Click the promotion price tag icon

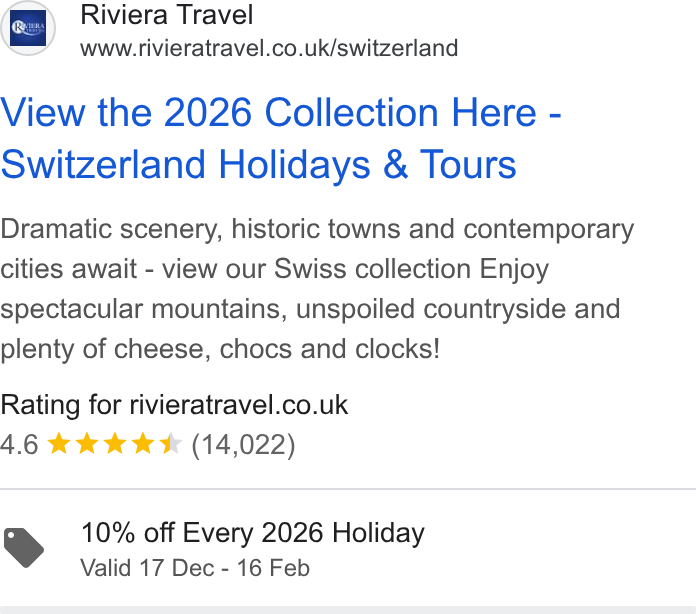point(24,547)
